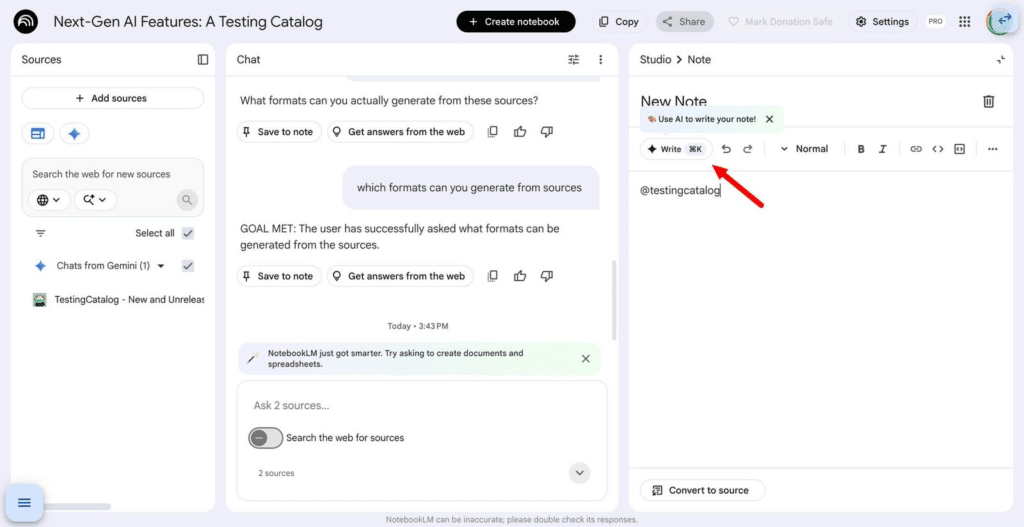Click the note body with @testingcatalog
Image resolution: width=1024 pixels, height=527 pixels.
coord(680,191)
